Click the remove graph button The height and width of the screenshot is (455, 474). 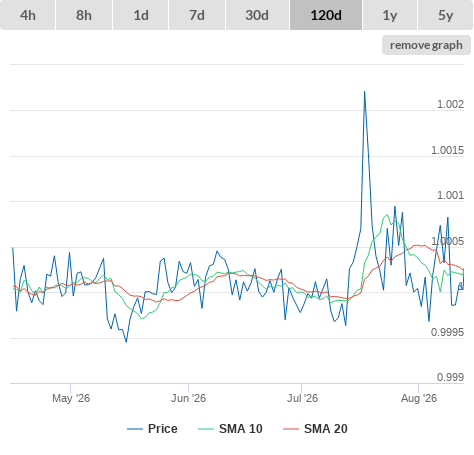coord(426,45)
